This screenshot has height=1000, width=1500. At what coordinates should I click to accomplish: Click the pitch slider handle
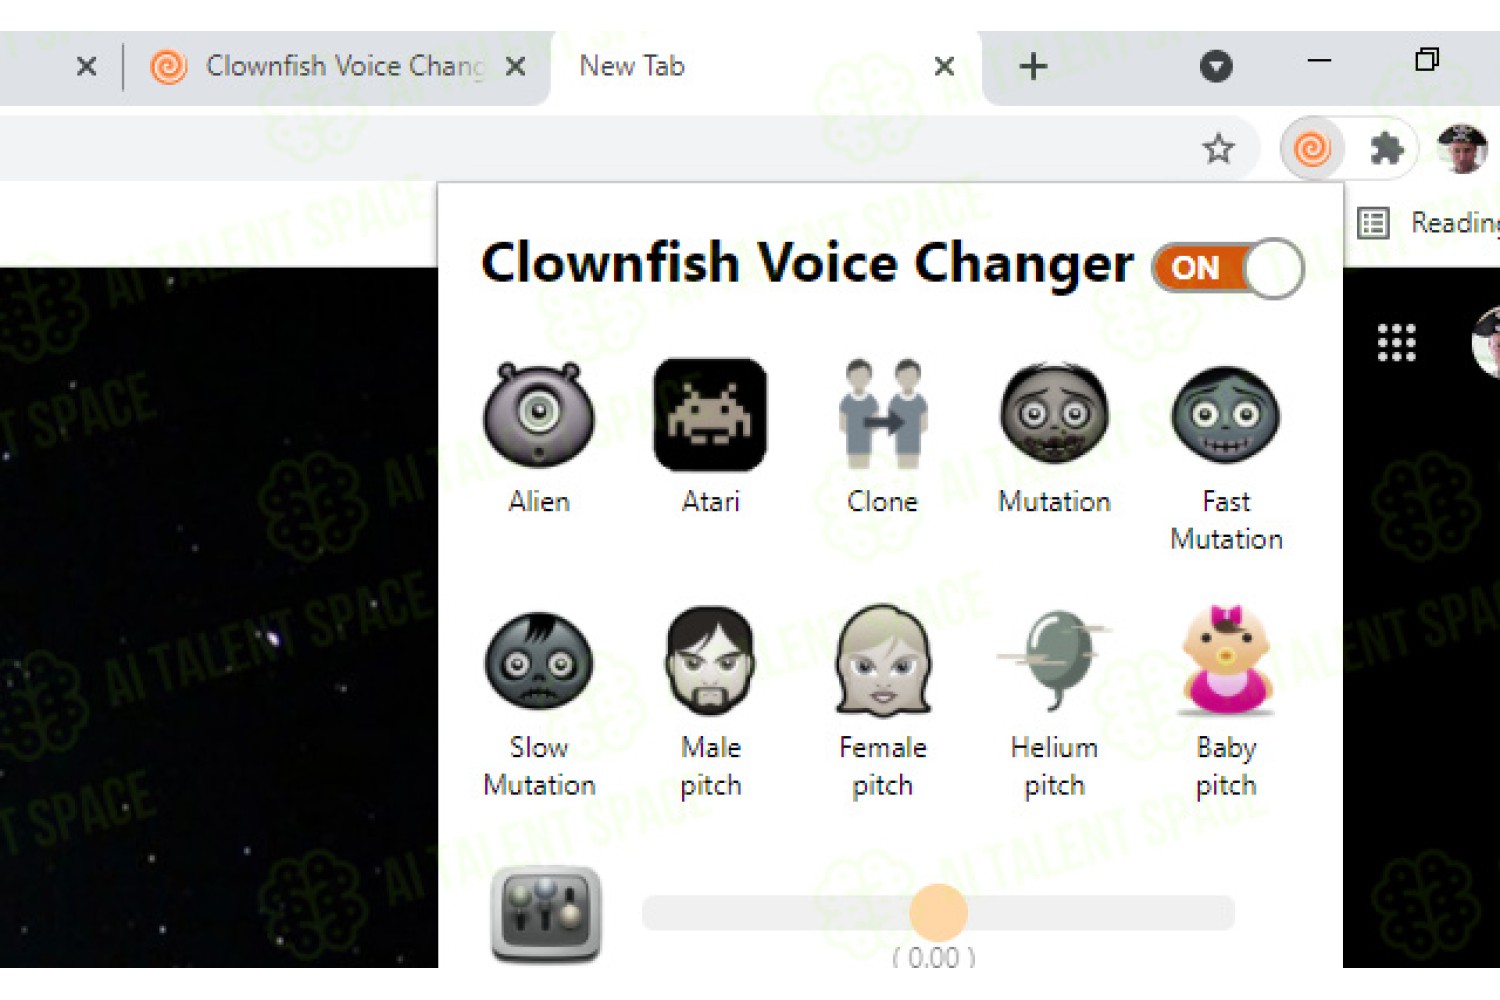click(938, 912)
